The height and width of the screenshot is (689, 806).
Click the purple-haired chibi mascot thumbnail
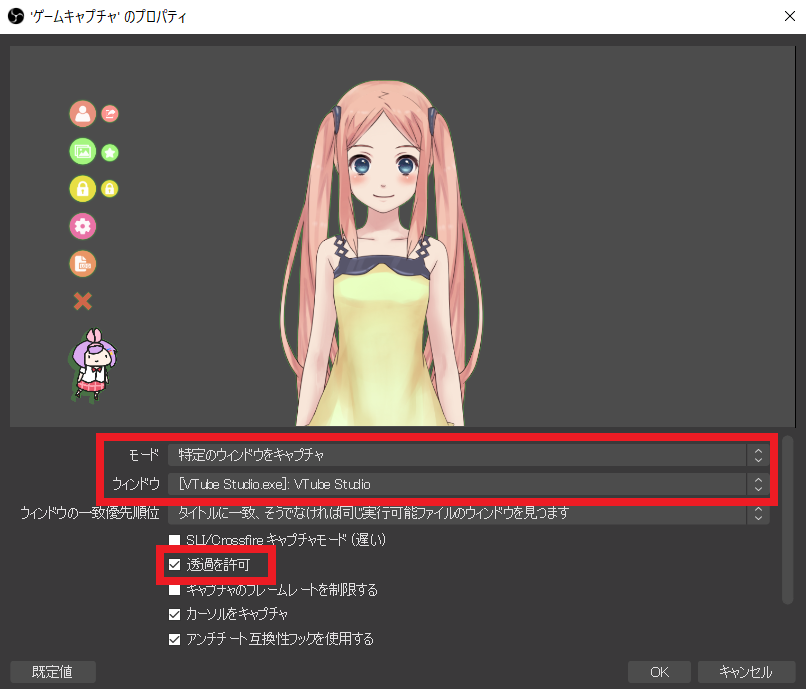point(93,365)
